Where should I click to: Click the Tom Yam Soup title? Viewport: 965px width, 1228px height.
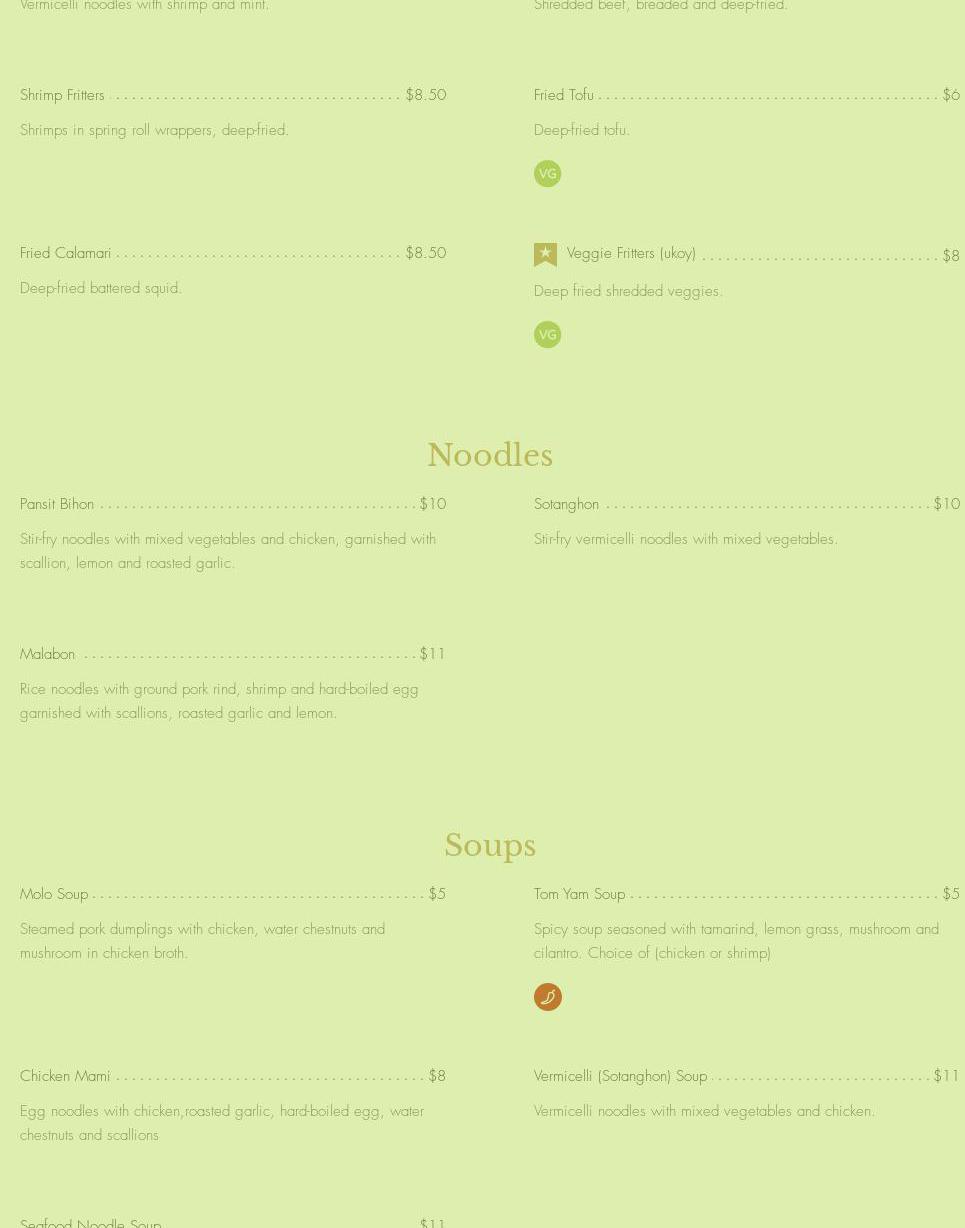pyautogui.click(x=579, y=894)
